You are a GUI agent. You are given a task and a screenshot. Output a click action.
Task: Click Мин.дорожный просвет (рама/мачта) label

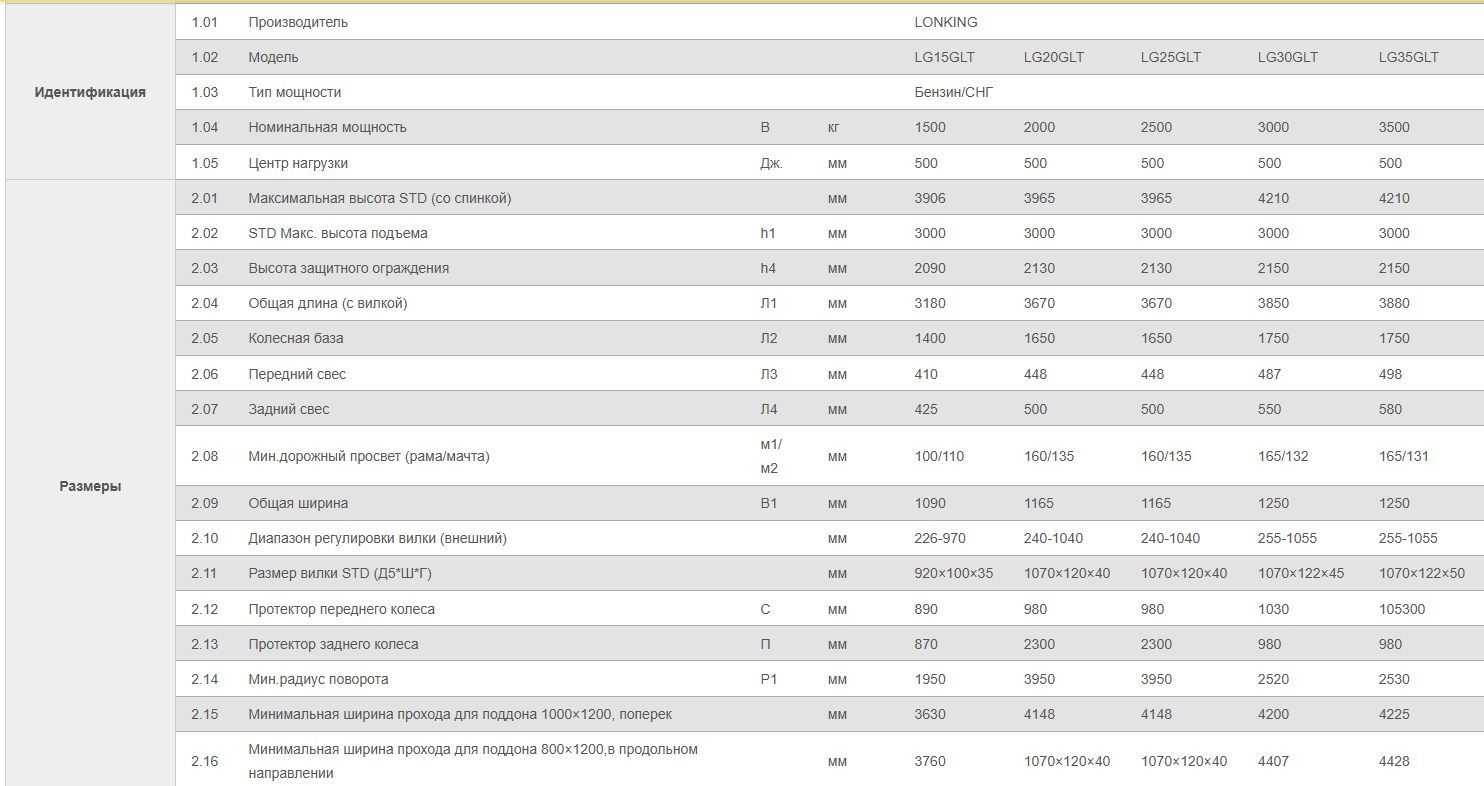(369, 456)
